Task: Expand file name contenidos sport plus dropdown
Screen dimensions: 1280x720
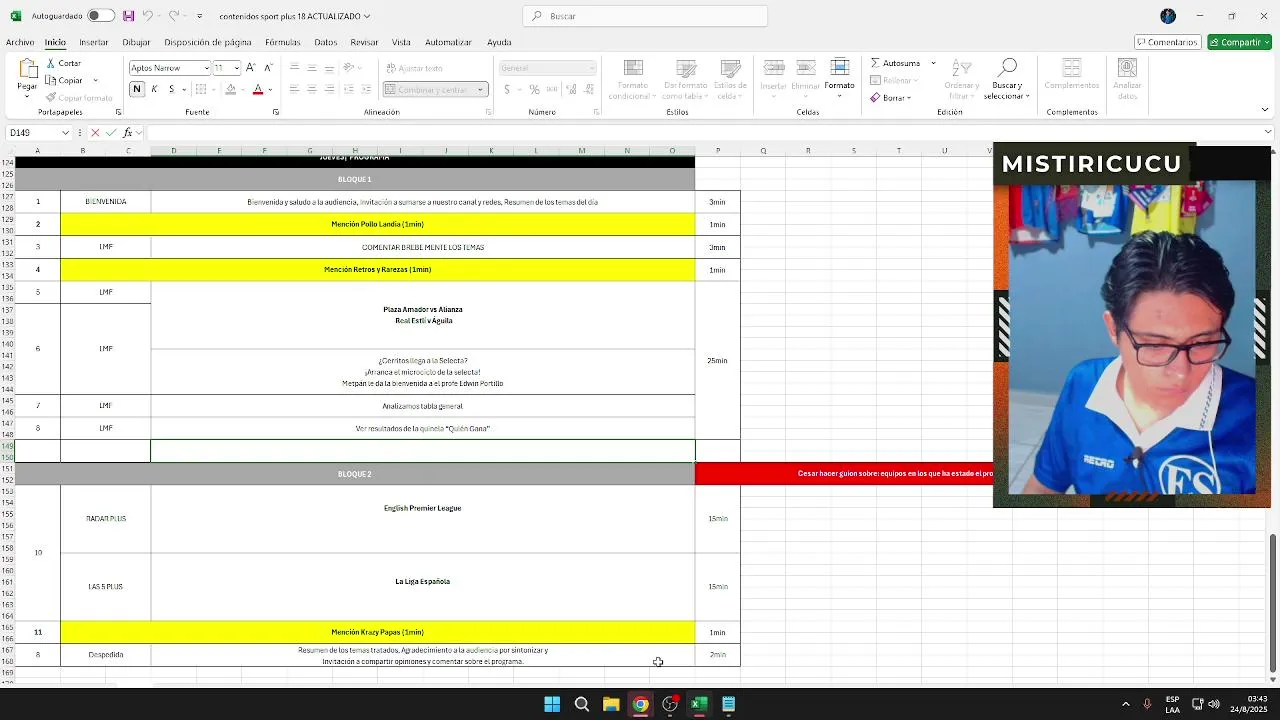Action: tap(367, 16)
